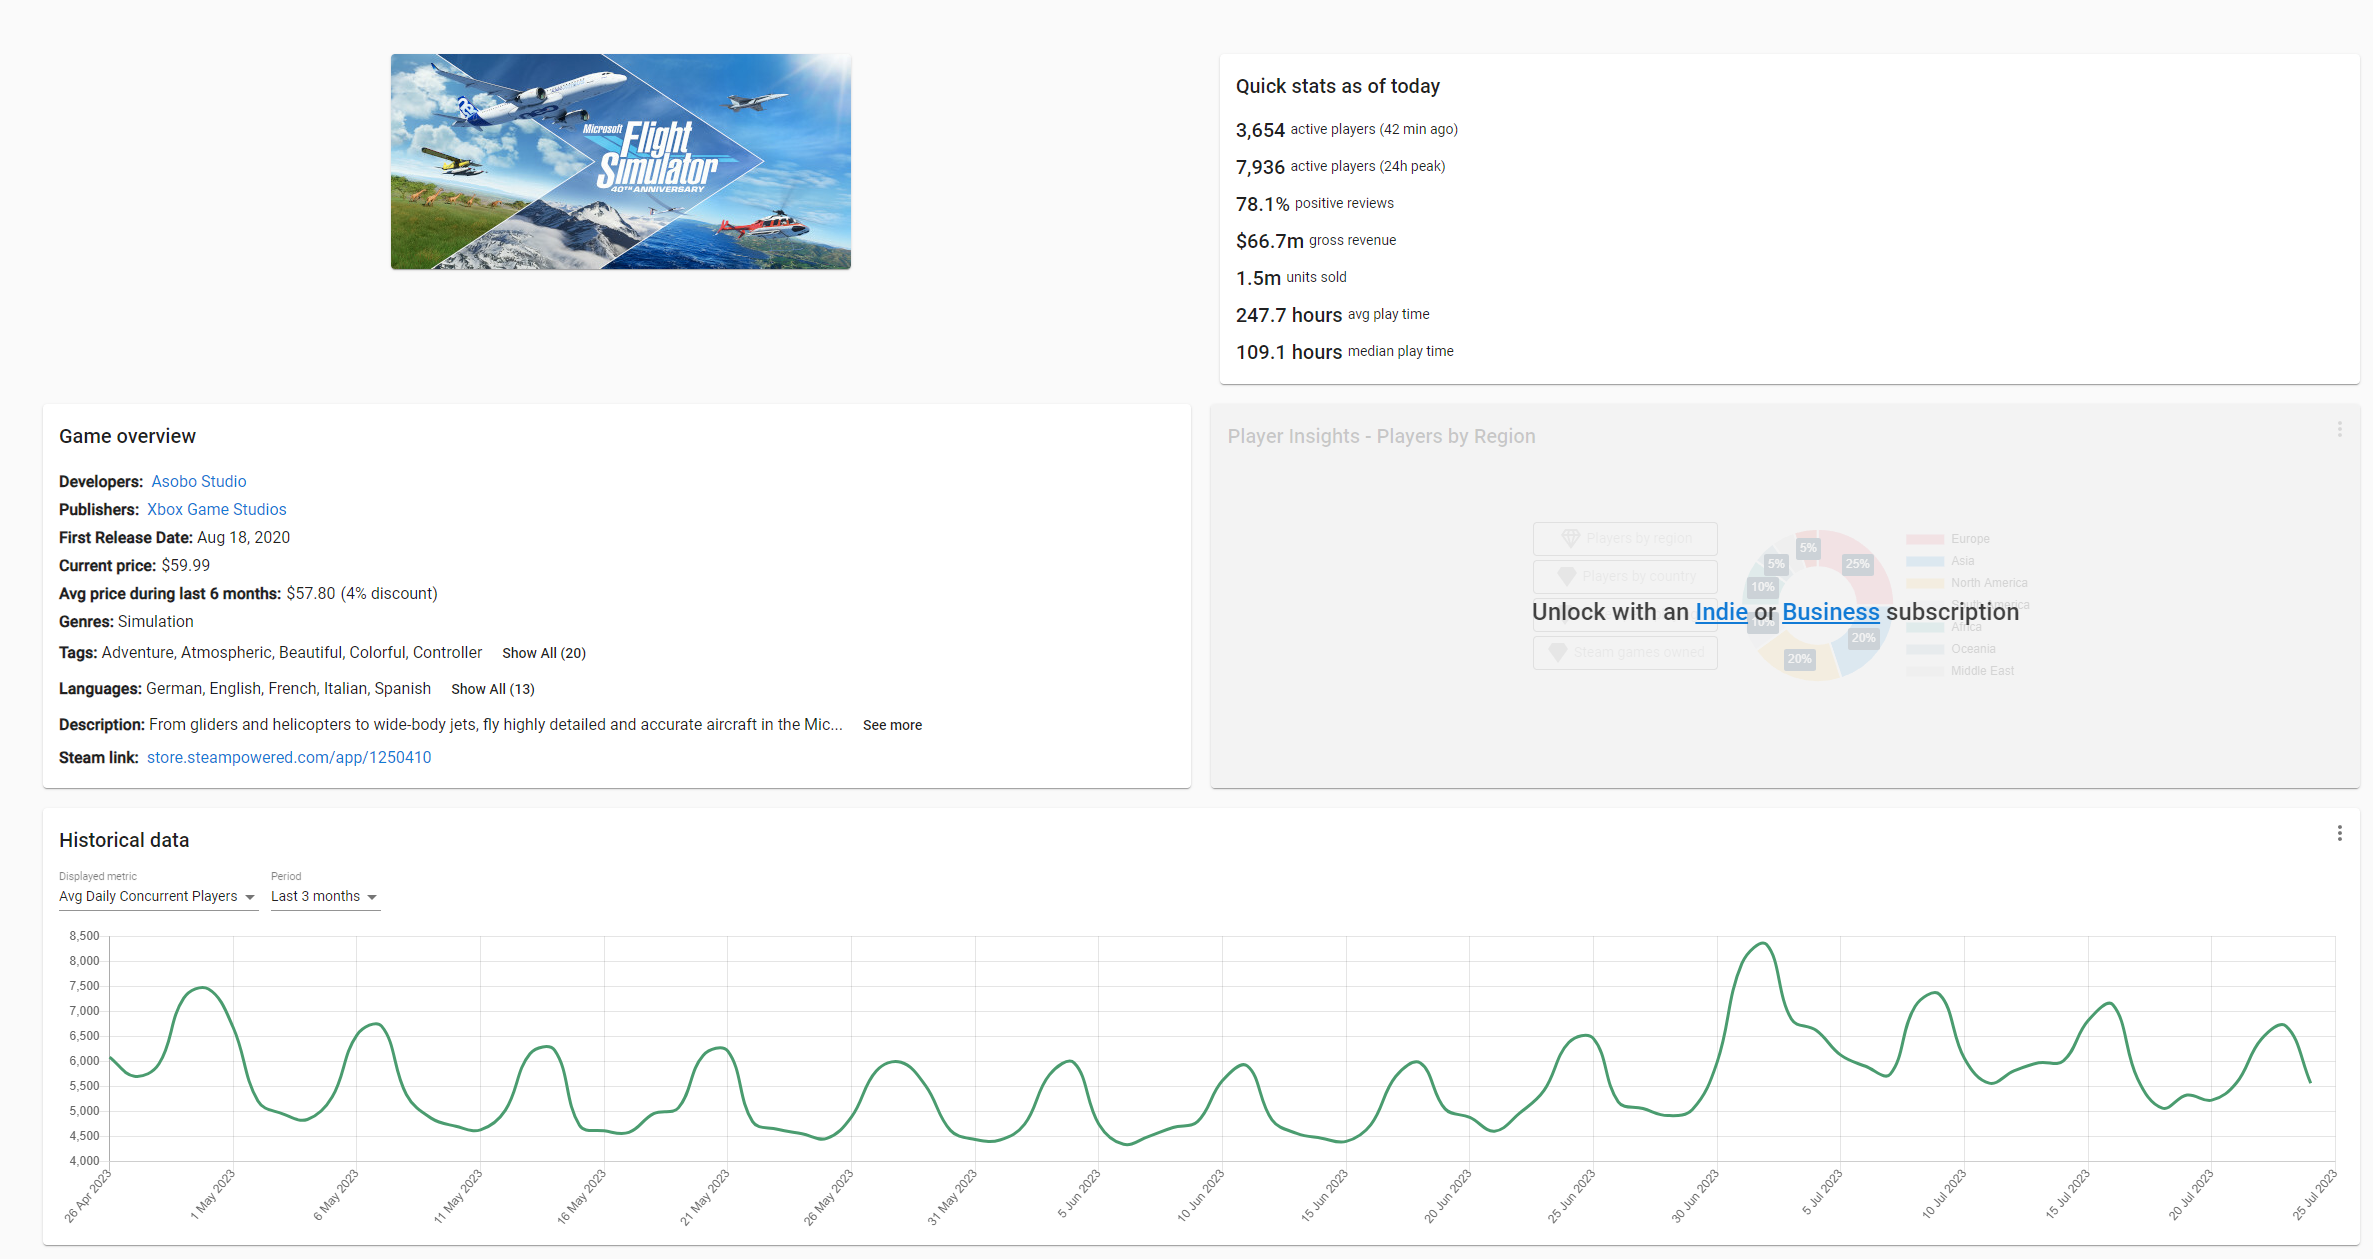The width and height of the screenshot is (2373, 1259).
Task: Click the chart peak after 30 Jun 2023
Action: tap(1763, 944)
